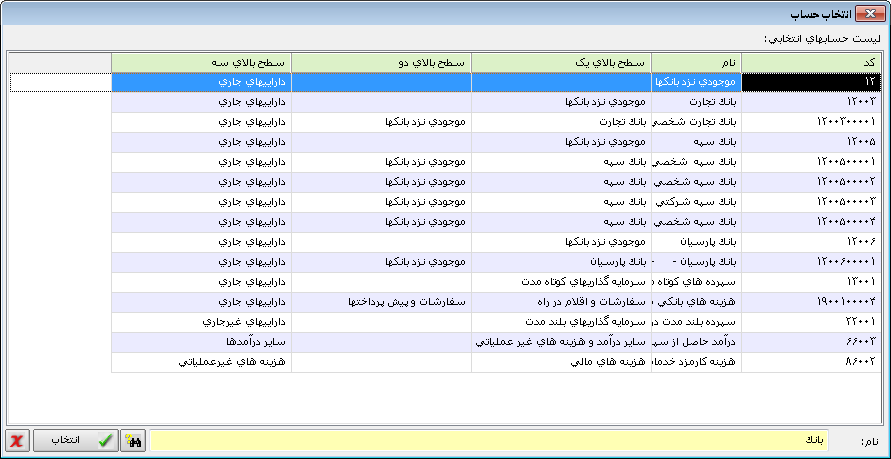The image size is (891, 459).
Task: Click the binoculars search icon
Action: (x=135, y=440)
